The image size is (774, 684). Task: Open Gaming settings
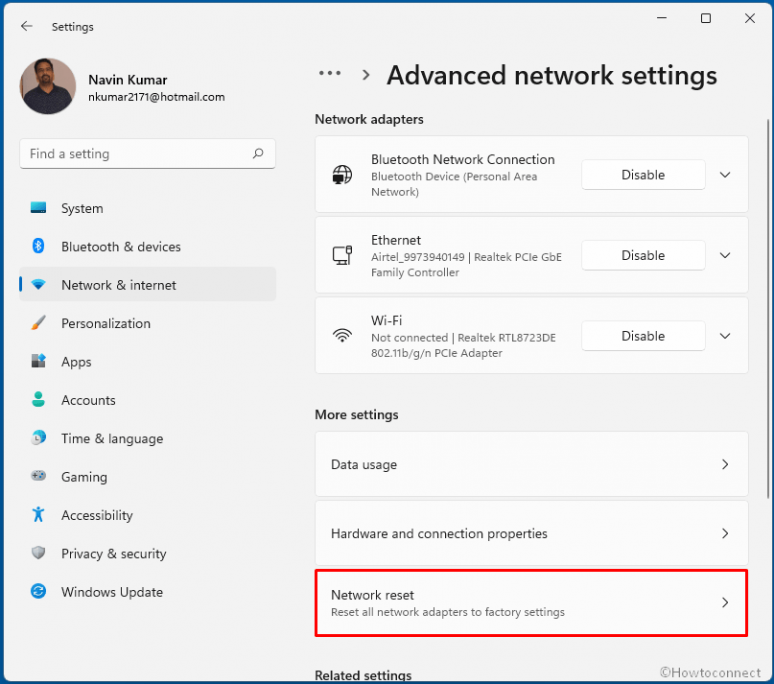147,477
